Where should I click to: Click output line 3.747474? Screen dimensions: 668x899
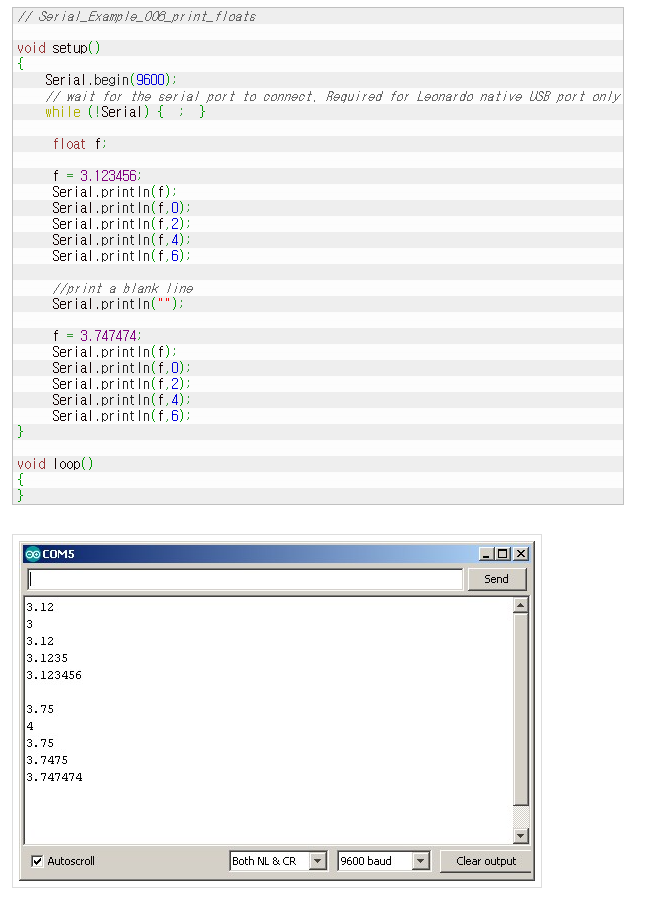54,777
